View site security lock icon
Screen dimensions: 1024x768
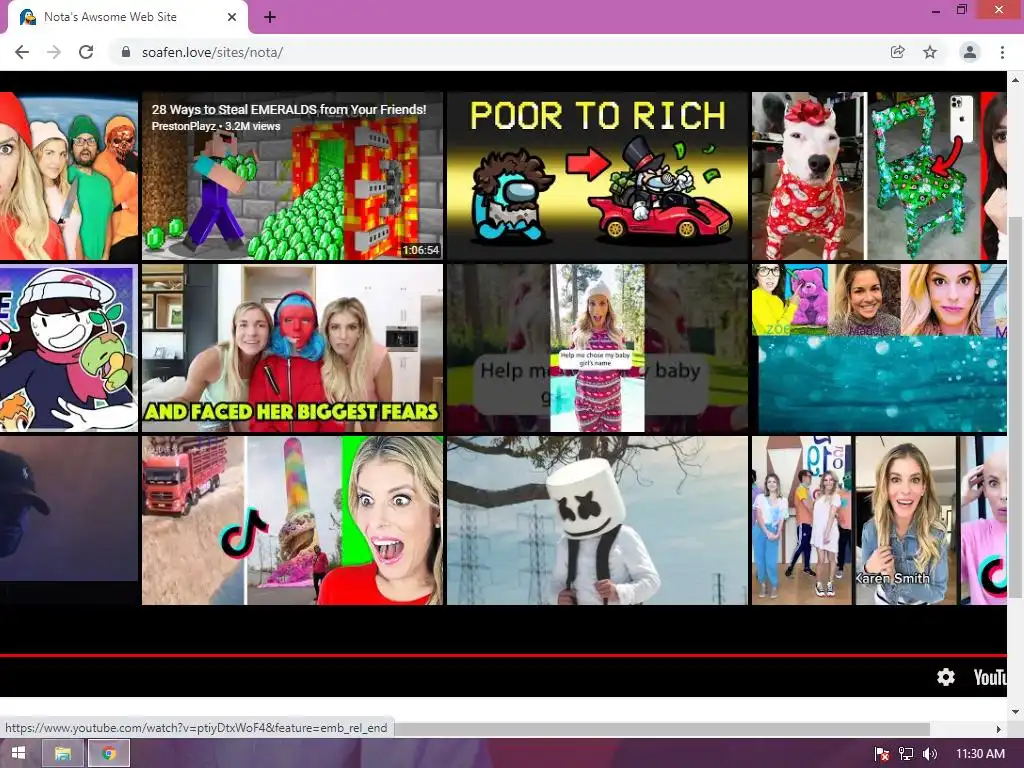(126, 52)
